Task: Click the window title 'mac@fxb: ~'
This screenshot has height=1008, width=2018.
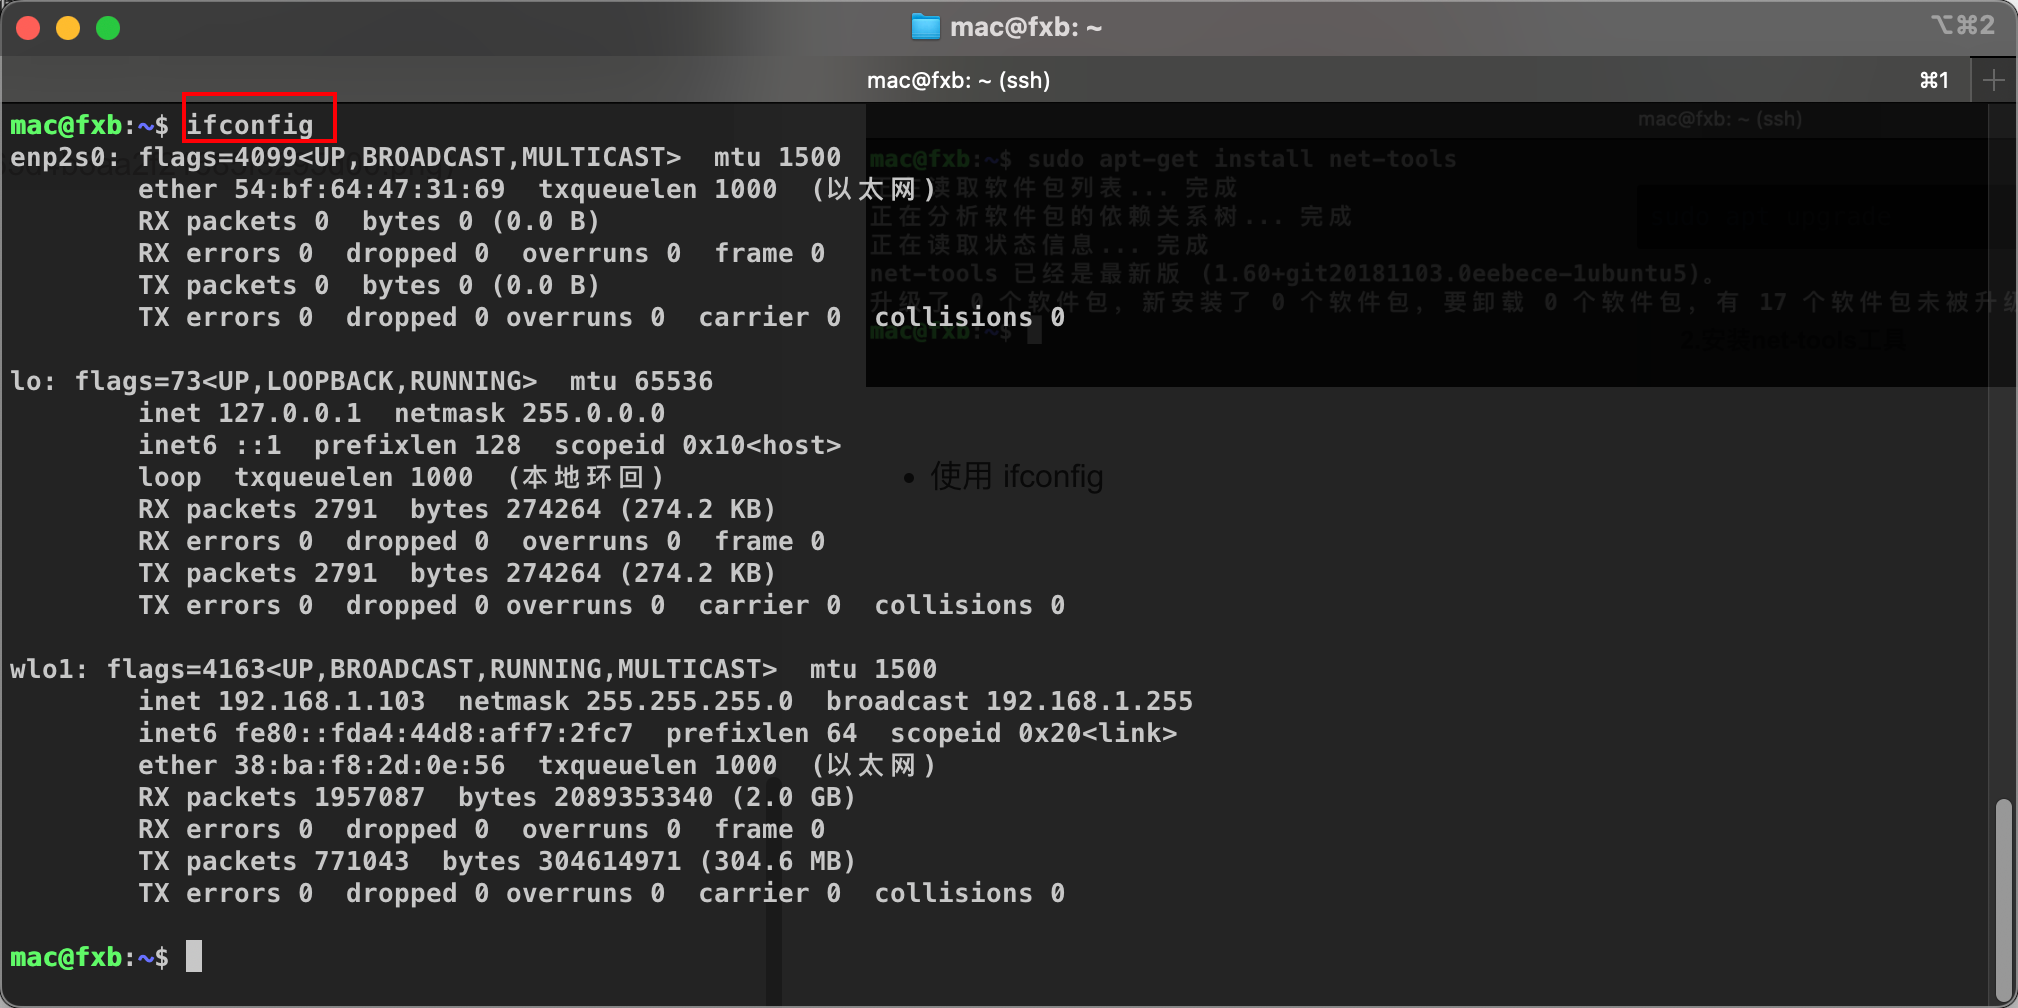Action: [1026, 27]
